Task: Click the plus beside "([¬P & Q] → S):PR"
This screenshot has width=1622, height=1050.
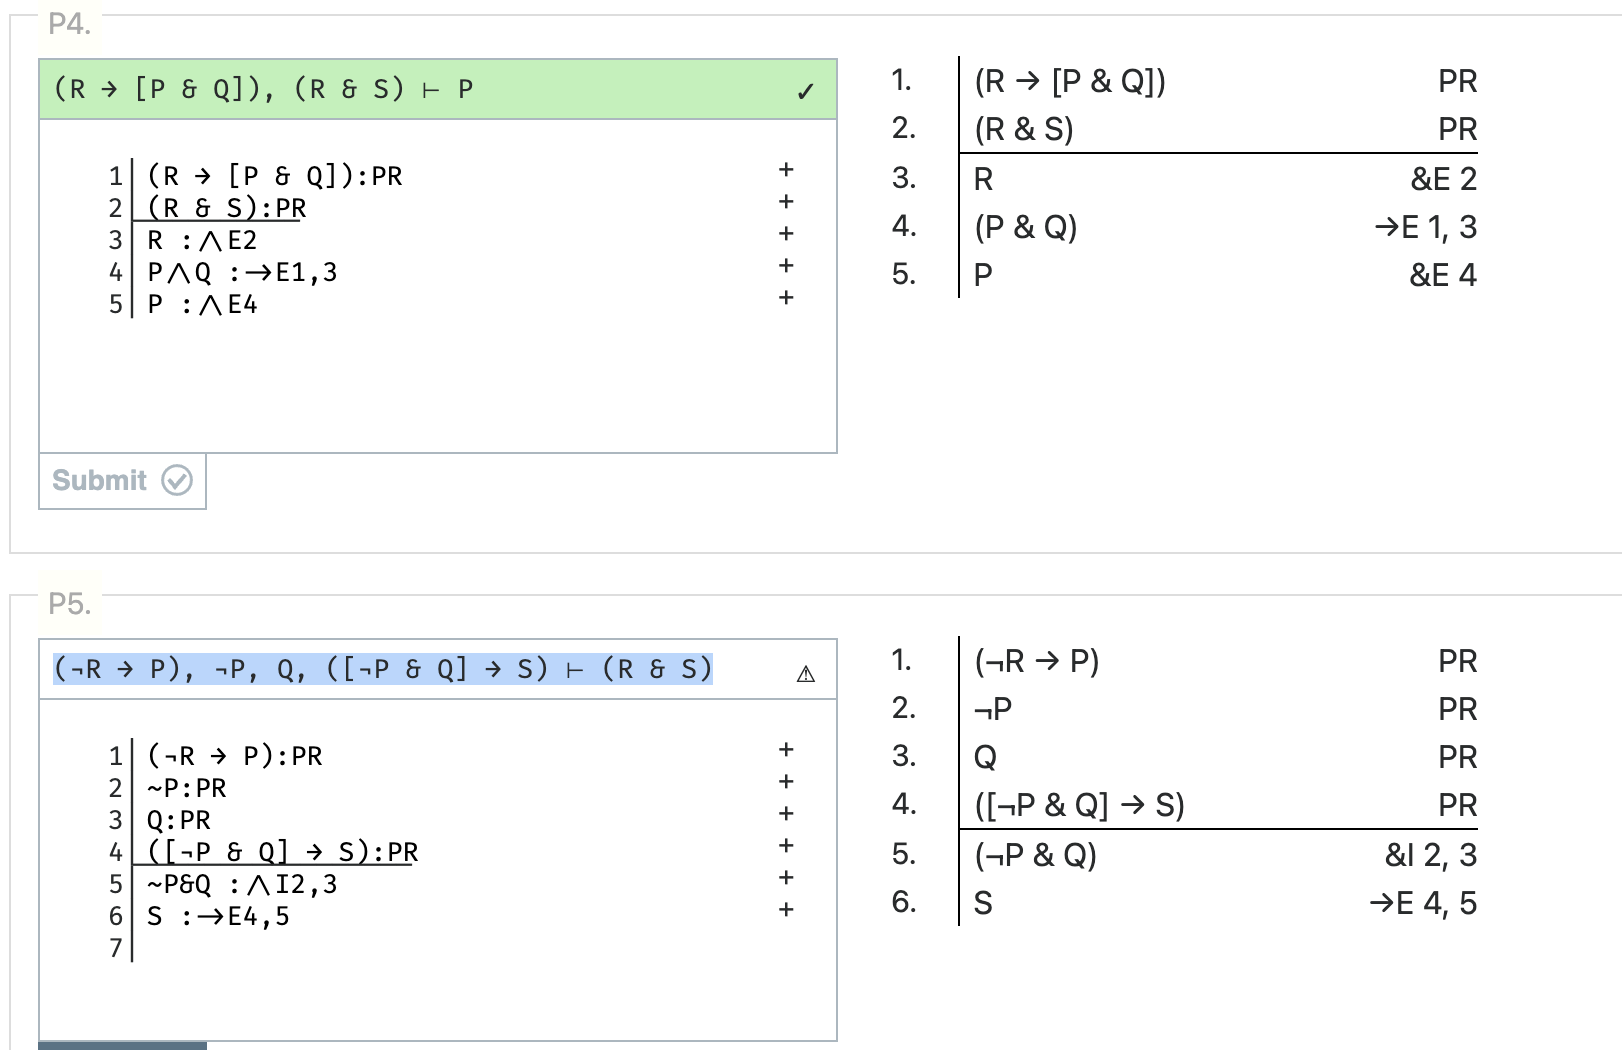Action: 786,846
